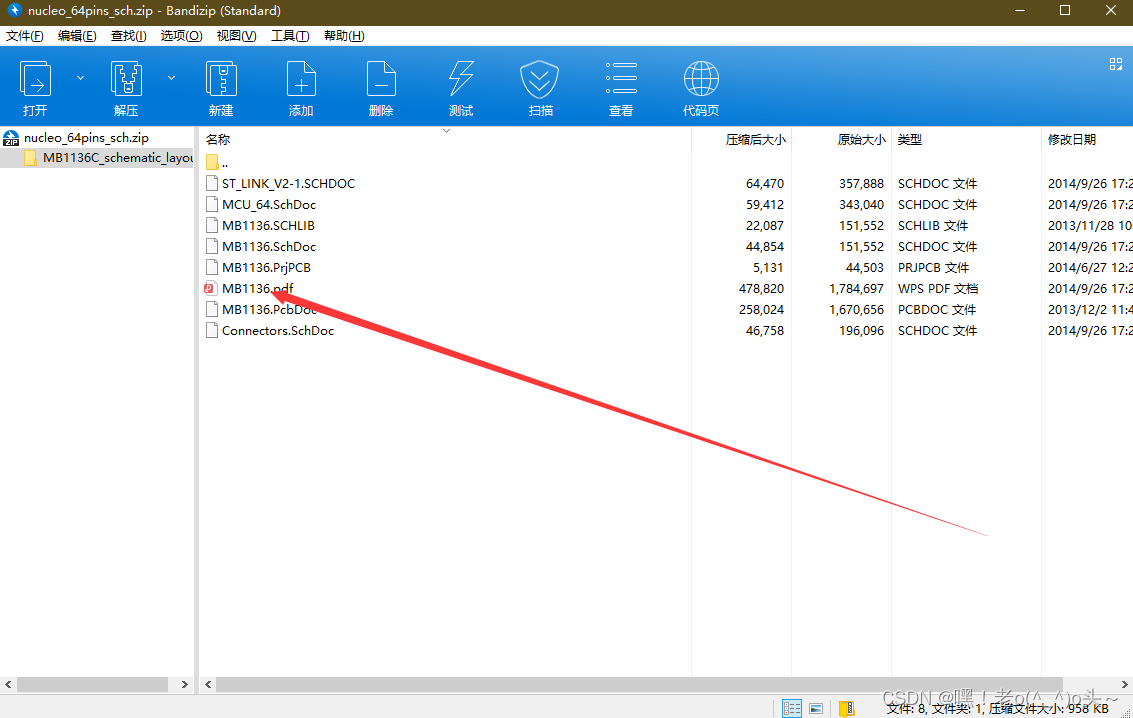This screenshot has height=718, width=1133.
Task: Click the tree pane left scroll arrow
Action: pos(8,684)
